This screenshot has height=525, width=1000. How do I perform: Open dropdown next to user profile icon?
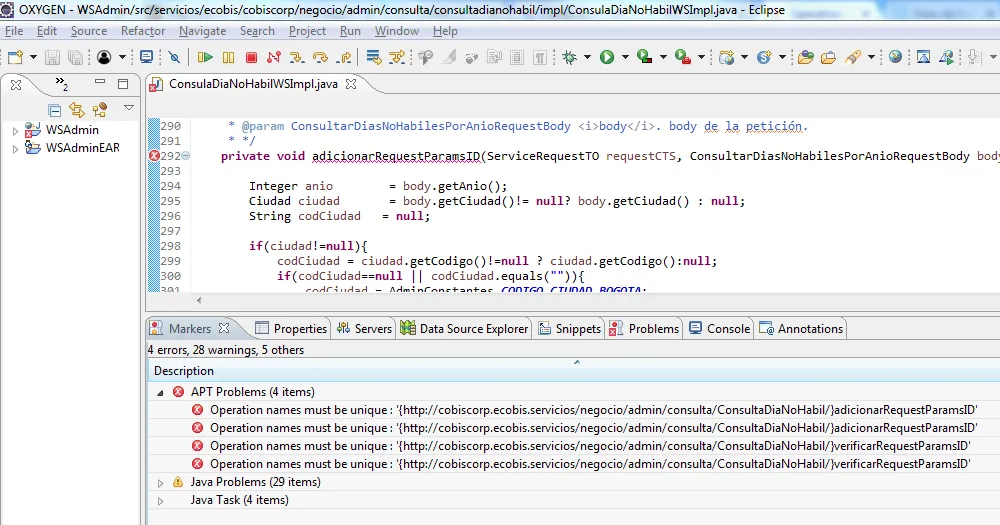[x=122, y=57]
